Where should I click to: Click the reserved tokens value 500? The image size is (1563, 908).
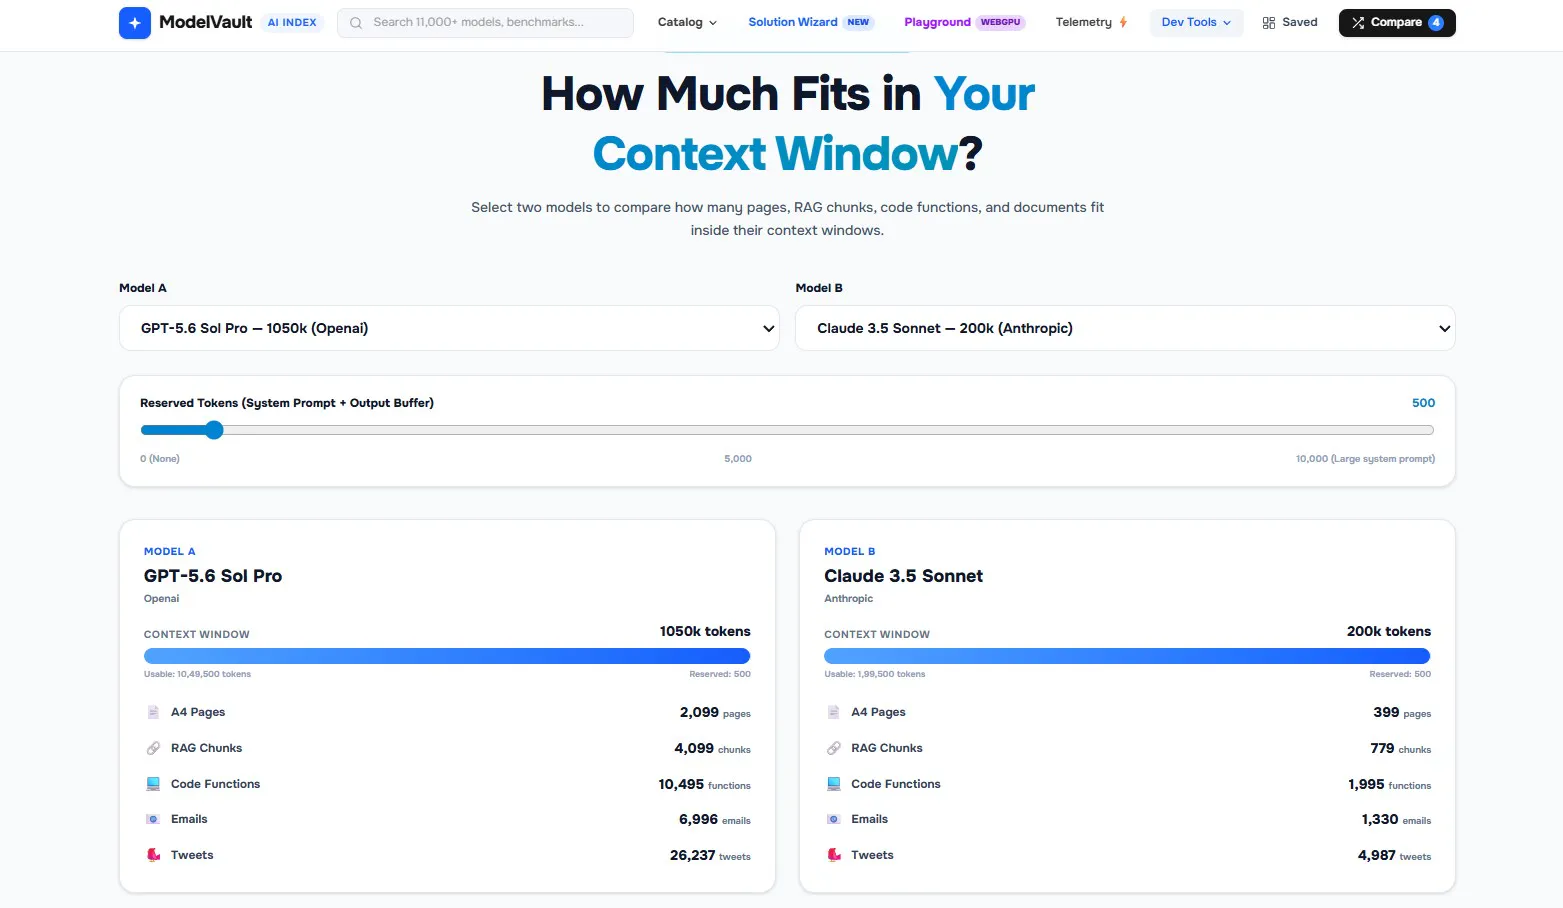pos(1423,403)
